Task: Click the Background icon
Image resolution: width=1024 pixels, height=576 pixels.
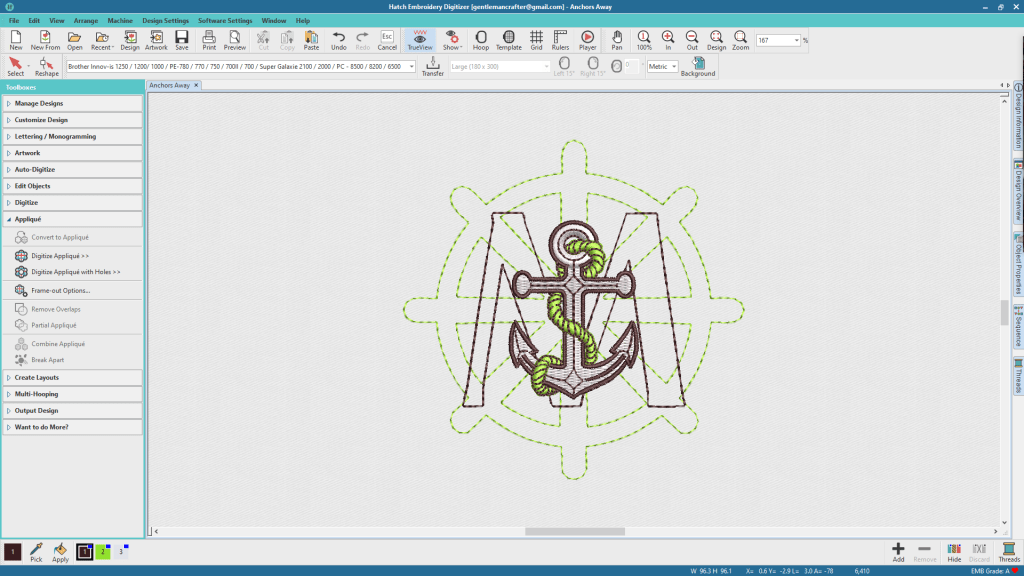Action: click(698, 66)
